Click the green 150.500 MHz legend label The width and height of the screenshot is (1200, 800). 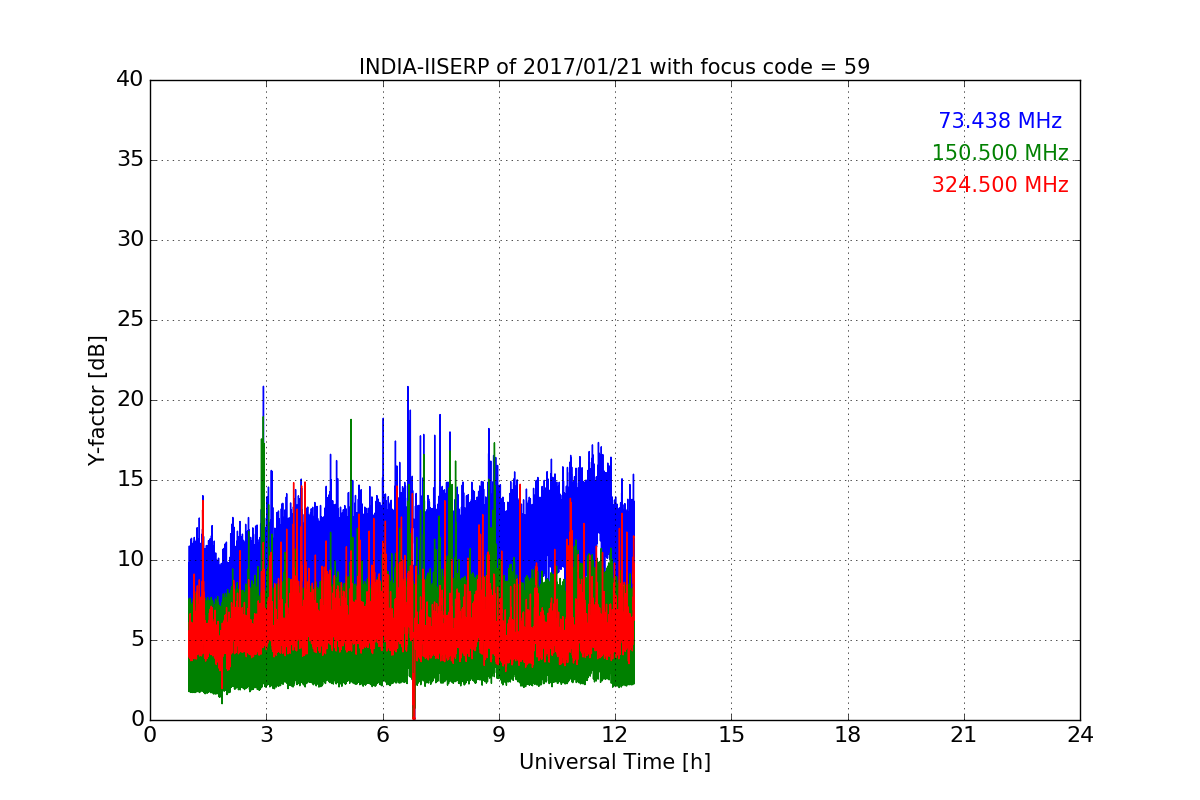[1000, 153]
